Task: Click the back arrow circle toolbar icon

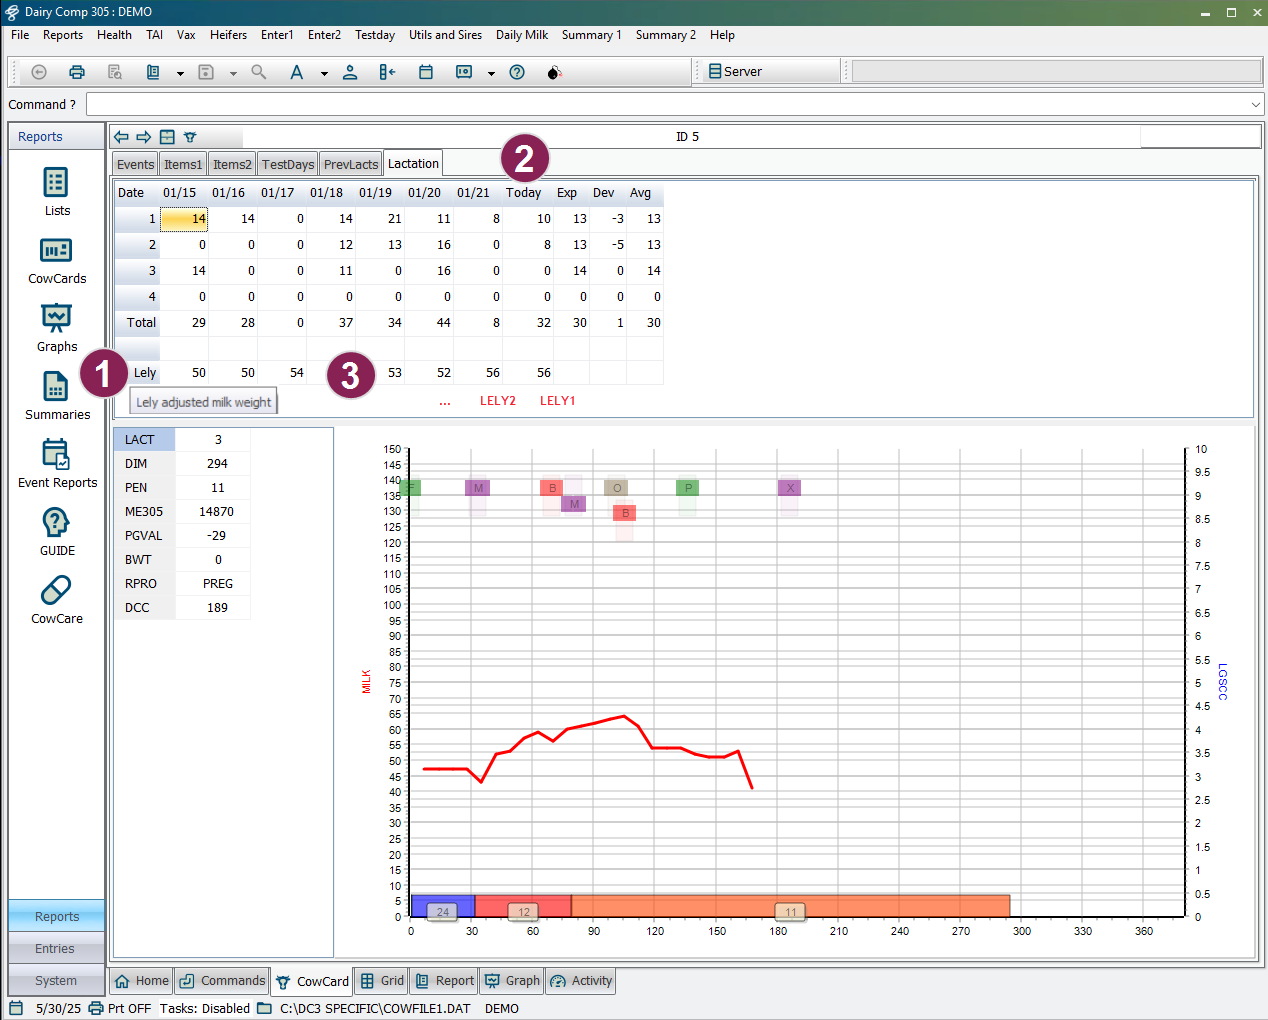Action: (x=39, y=72)
